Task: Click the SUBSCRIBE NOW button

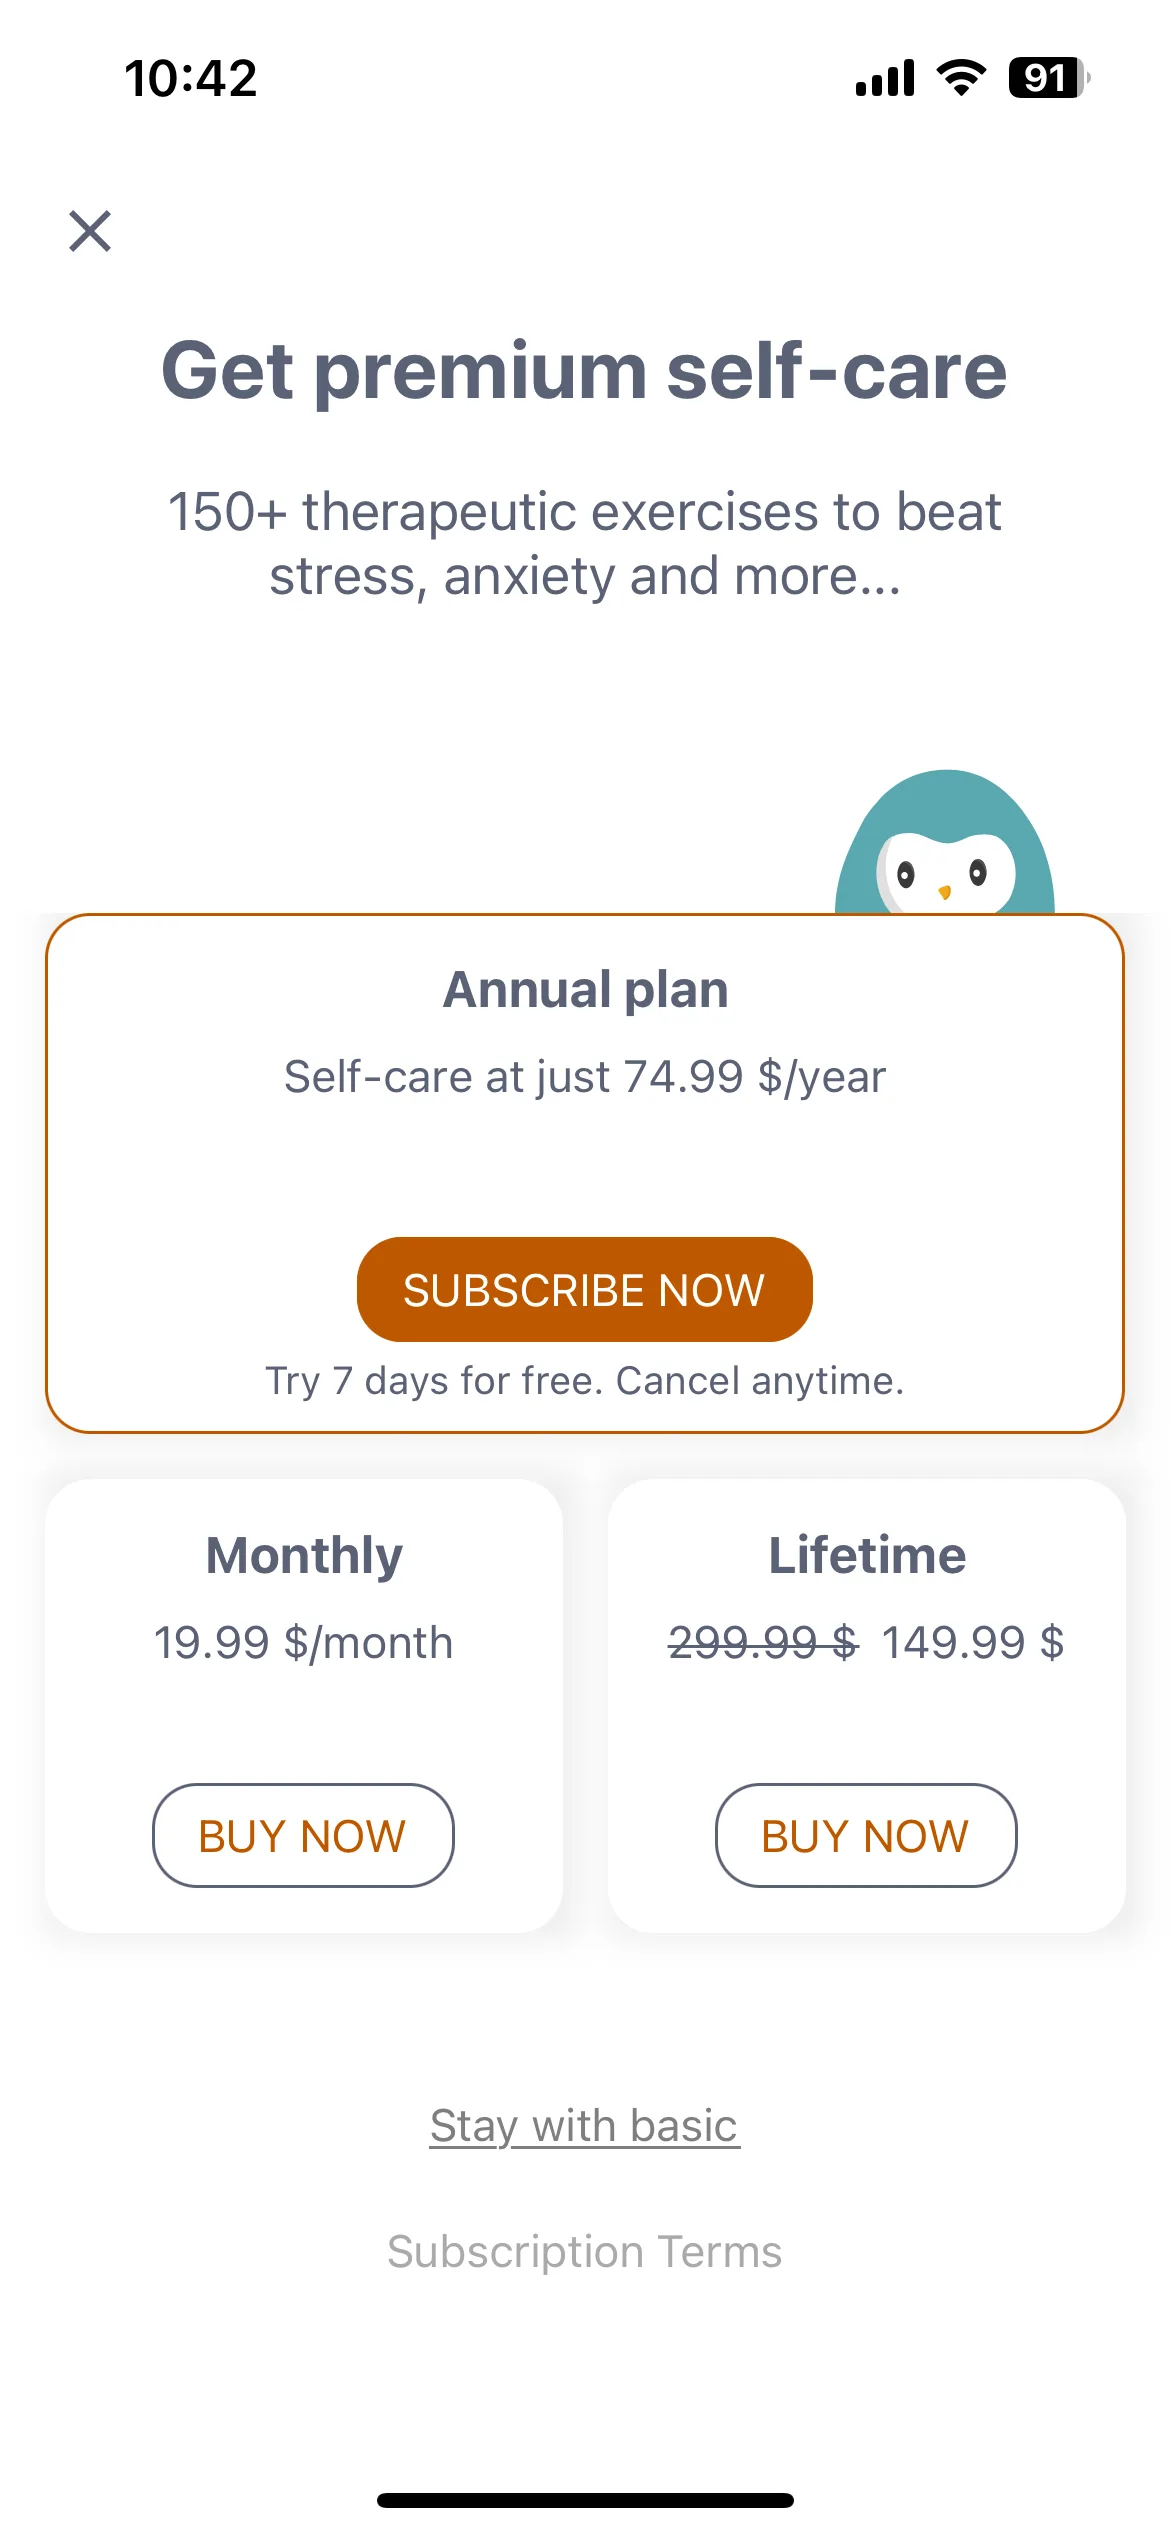Action: 584,1289
